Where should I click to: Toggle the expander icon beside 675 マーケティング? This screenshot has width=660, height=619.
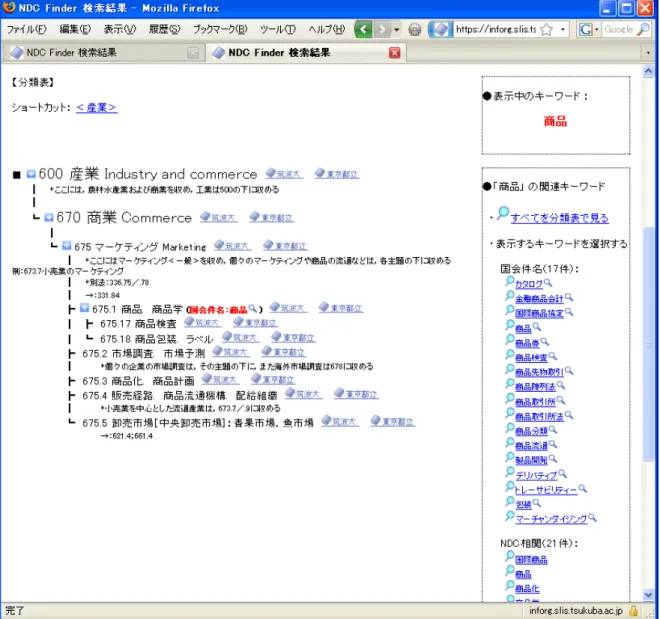[x=67, y=245]
